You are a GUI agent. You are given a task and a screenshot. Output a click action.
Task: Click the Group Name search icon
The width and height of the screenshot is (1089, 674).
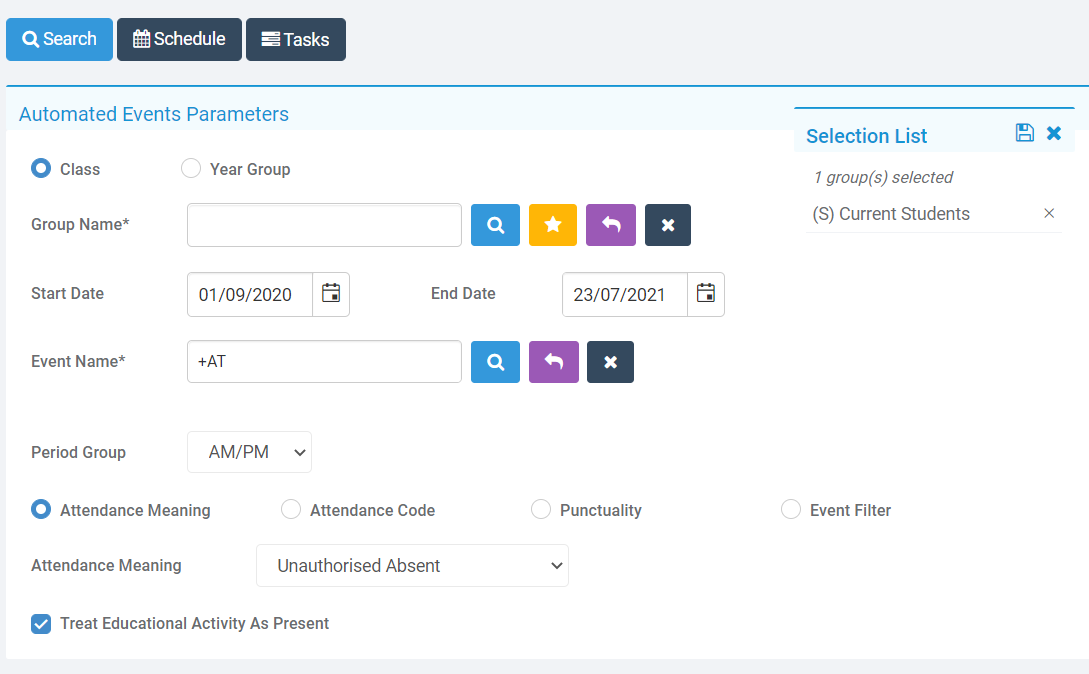click(495, 225)
